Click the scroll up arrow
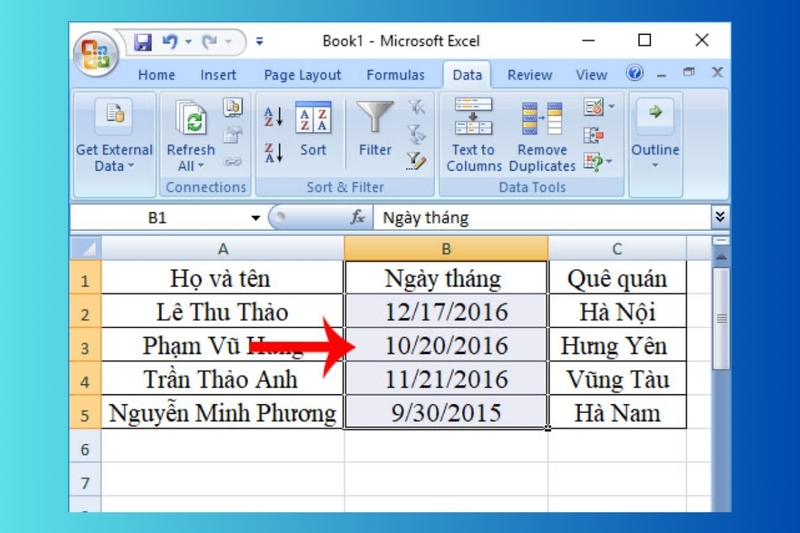This screenshot has height=533, width=800. click(721, 257)
